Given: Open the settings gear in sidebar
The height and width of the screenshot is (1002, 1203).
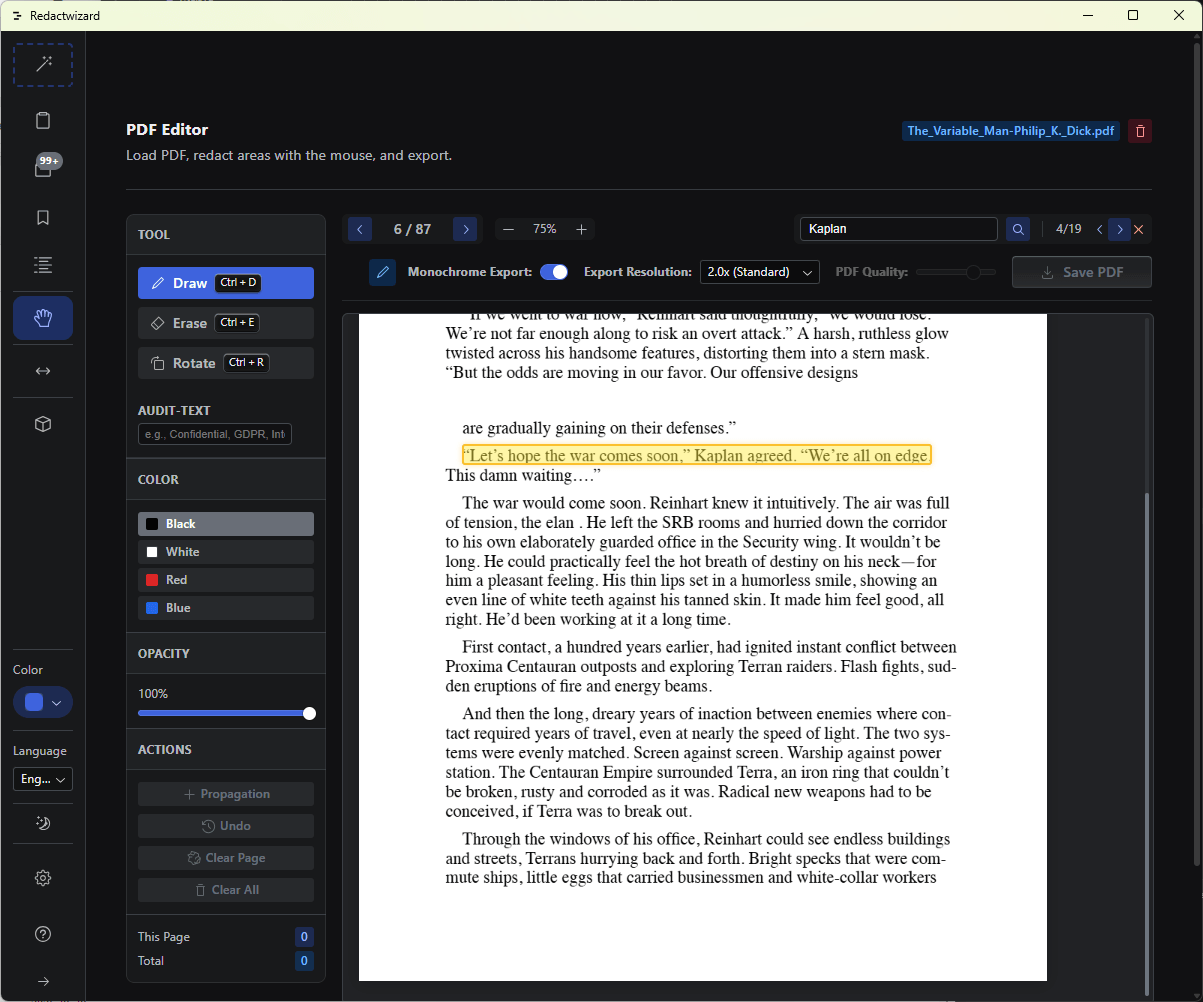Looking at the screenshot, I should tap(43, 878).
